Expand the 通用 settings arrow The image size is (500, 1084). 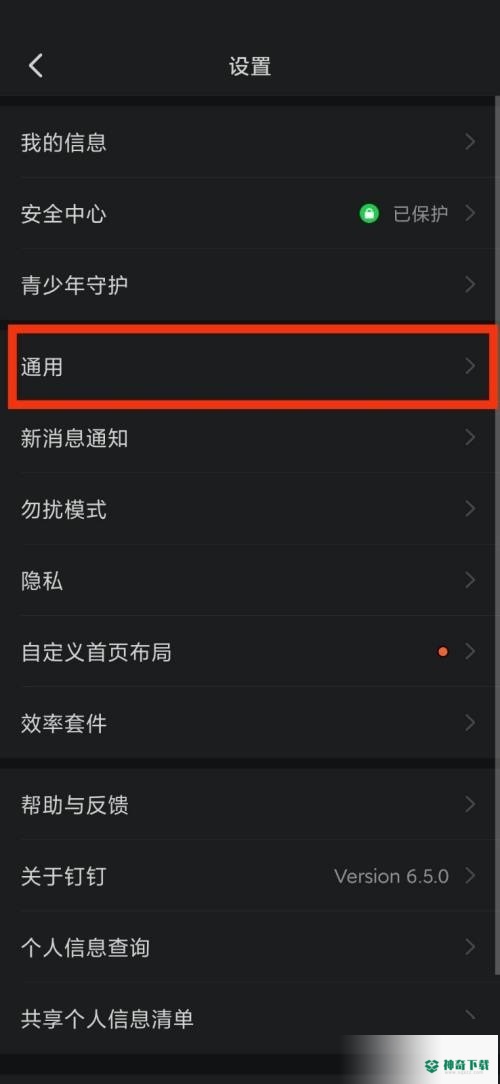(470, 366)
